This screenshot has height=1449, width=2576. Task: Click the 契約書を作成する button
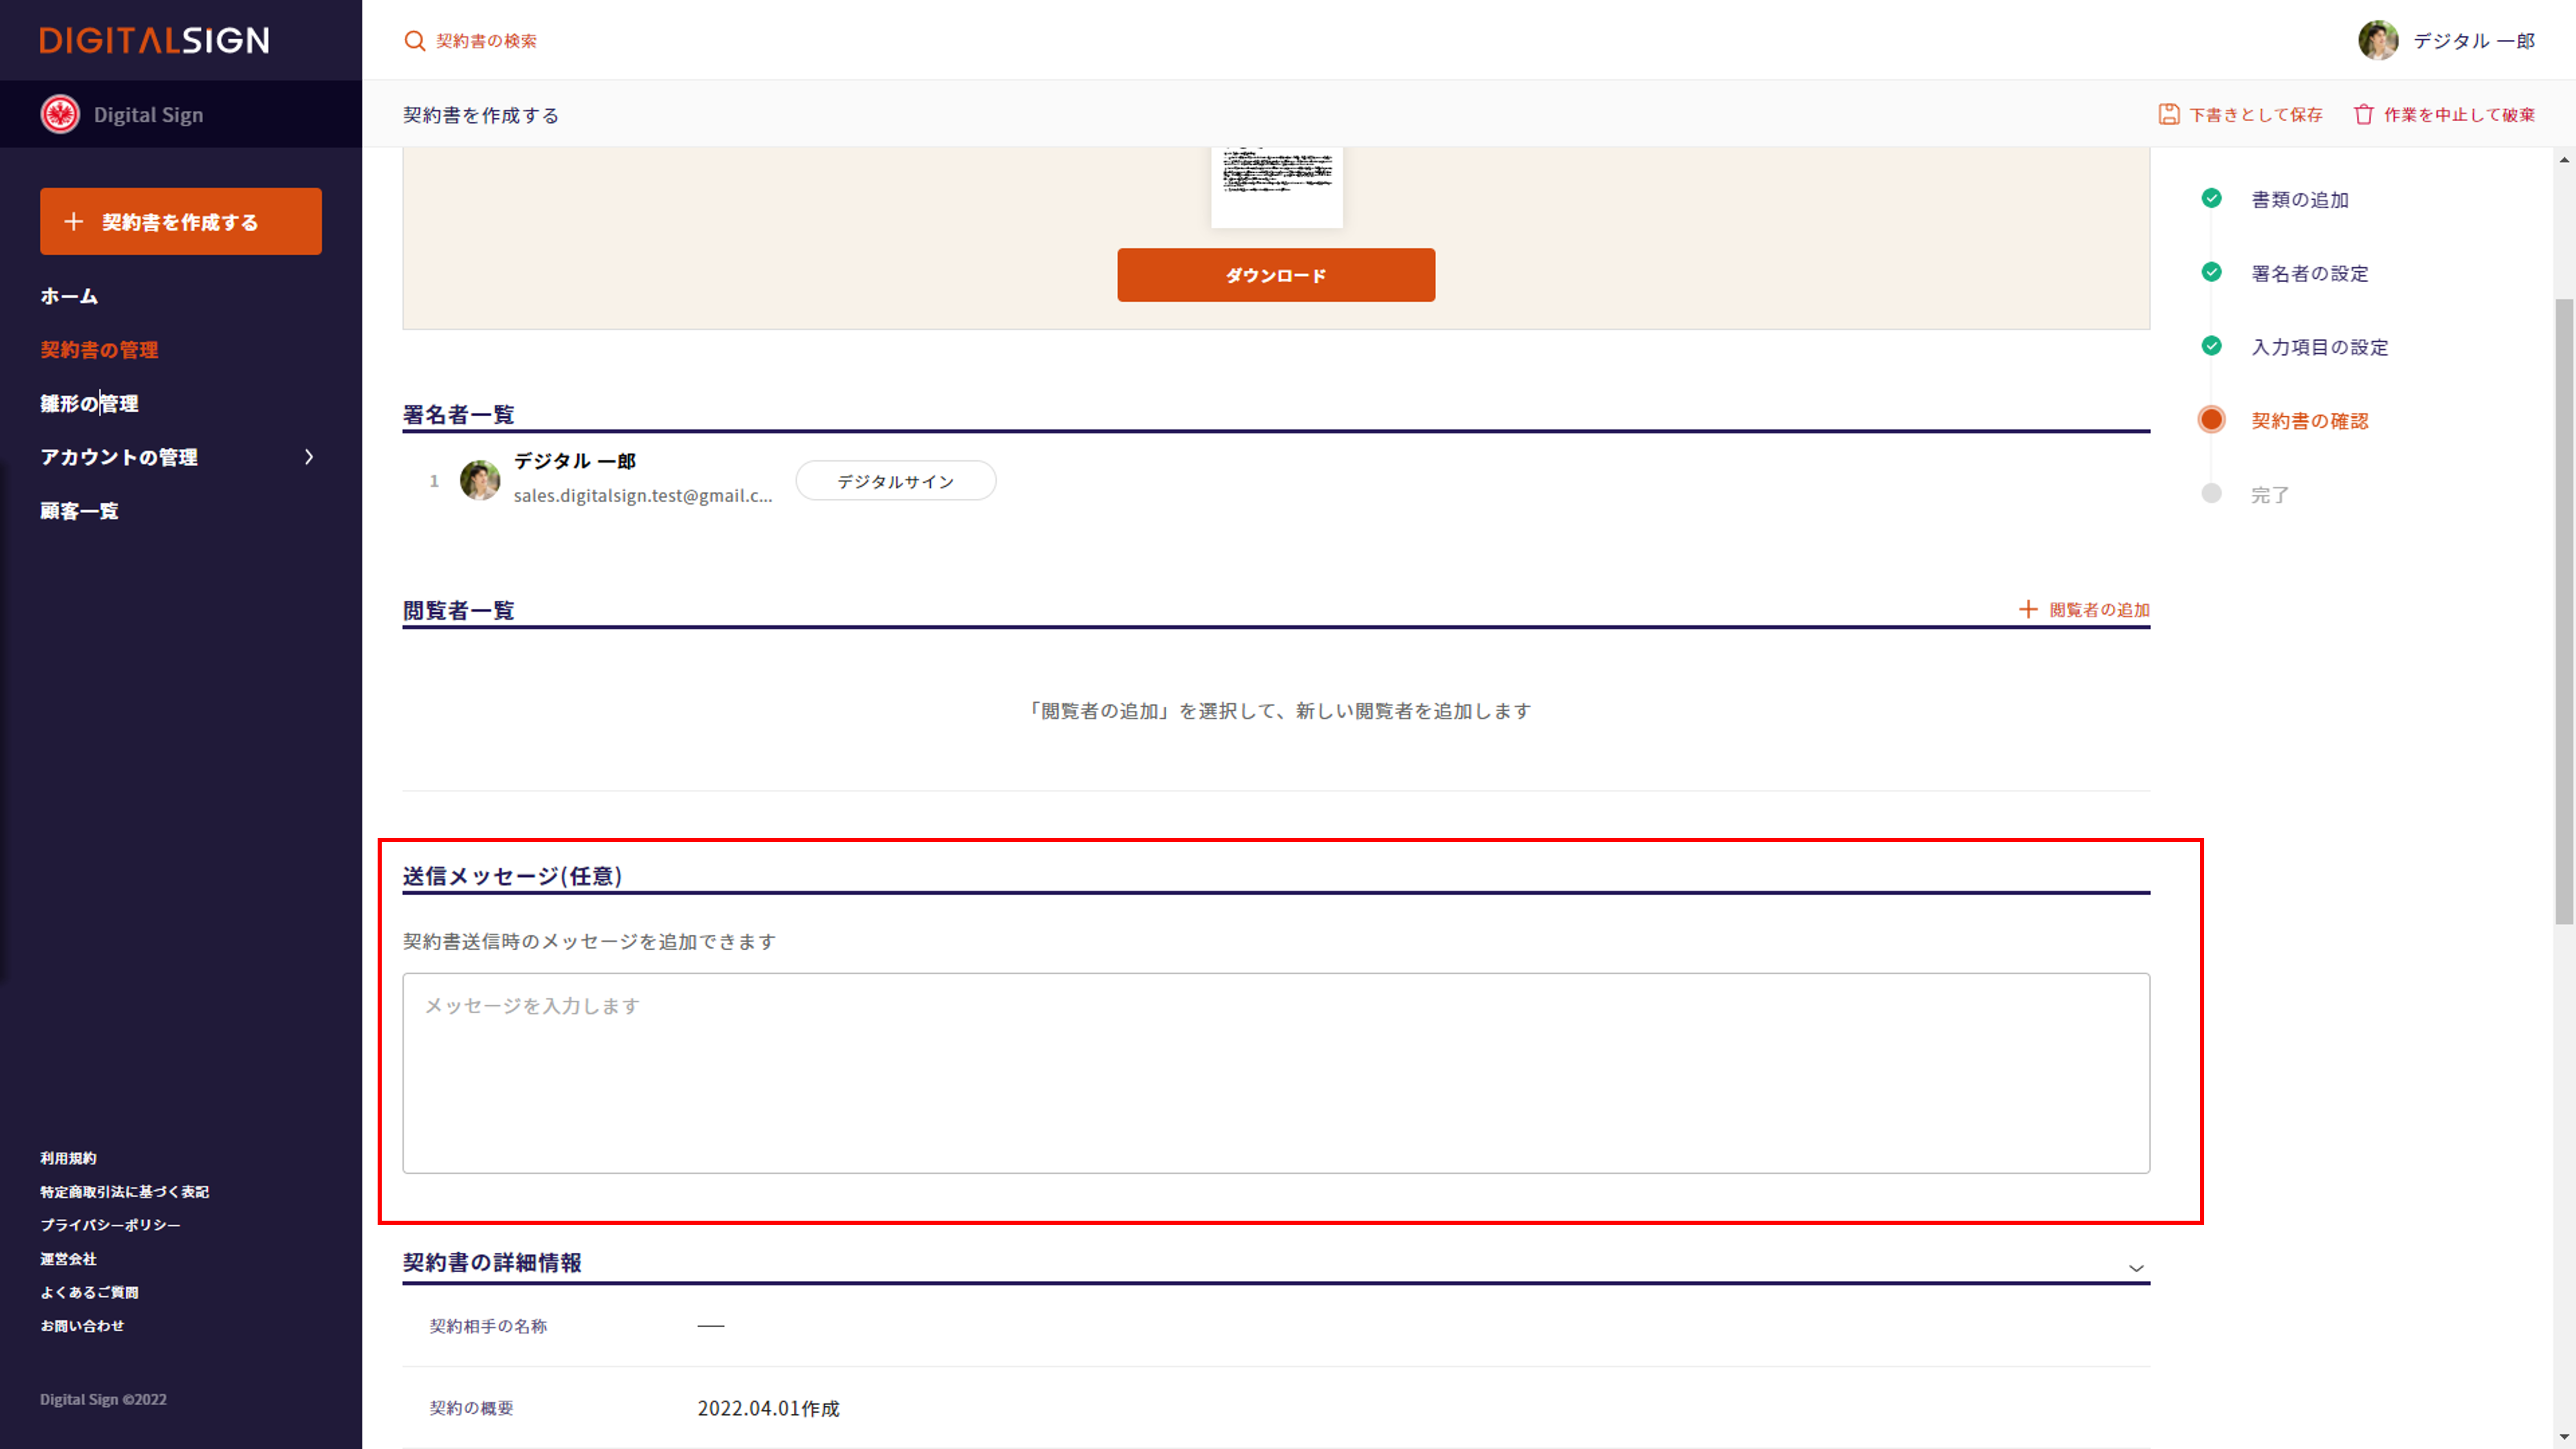(181, 221)
